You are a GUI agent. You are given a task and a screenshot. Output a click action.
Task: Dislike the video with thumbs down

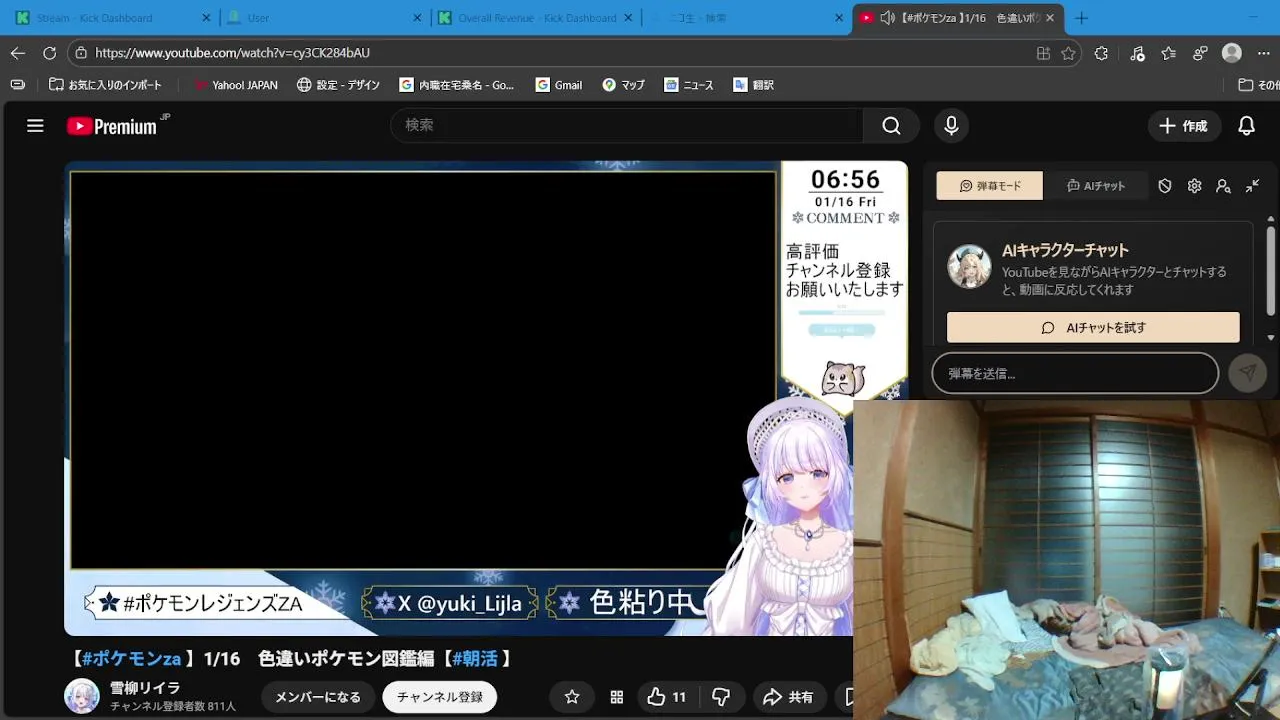tap(721, 697)
